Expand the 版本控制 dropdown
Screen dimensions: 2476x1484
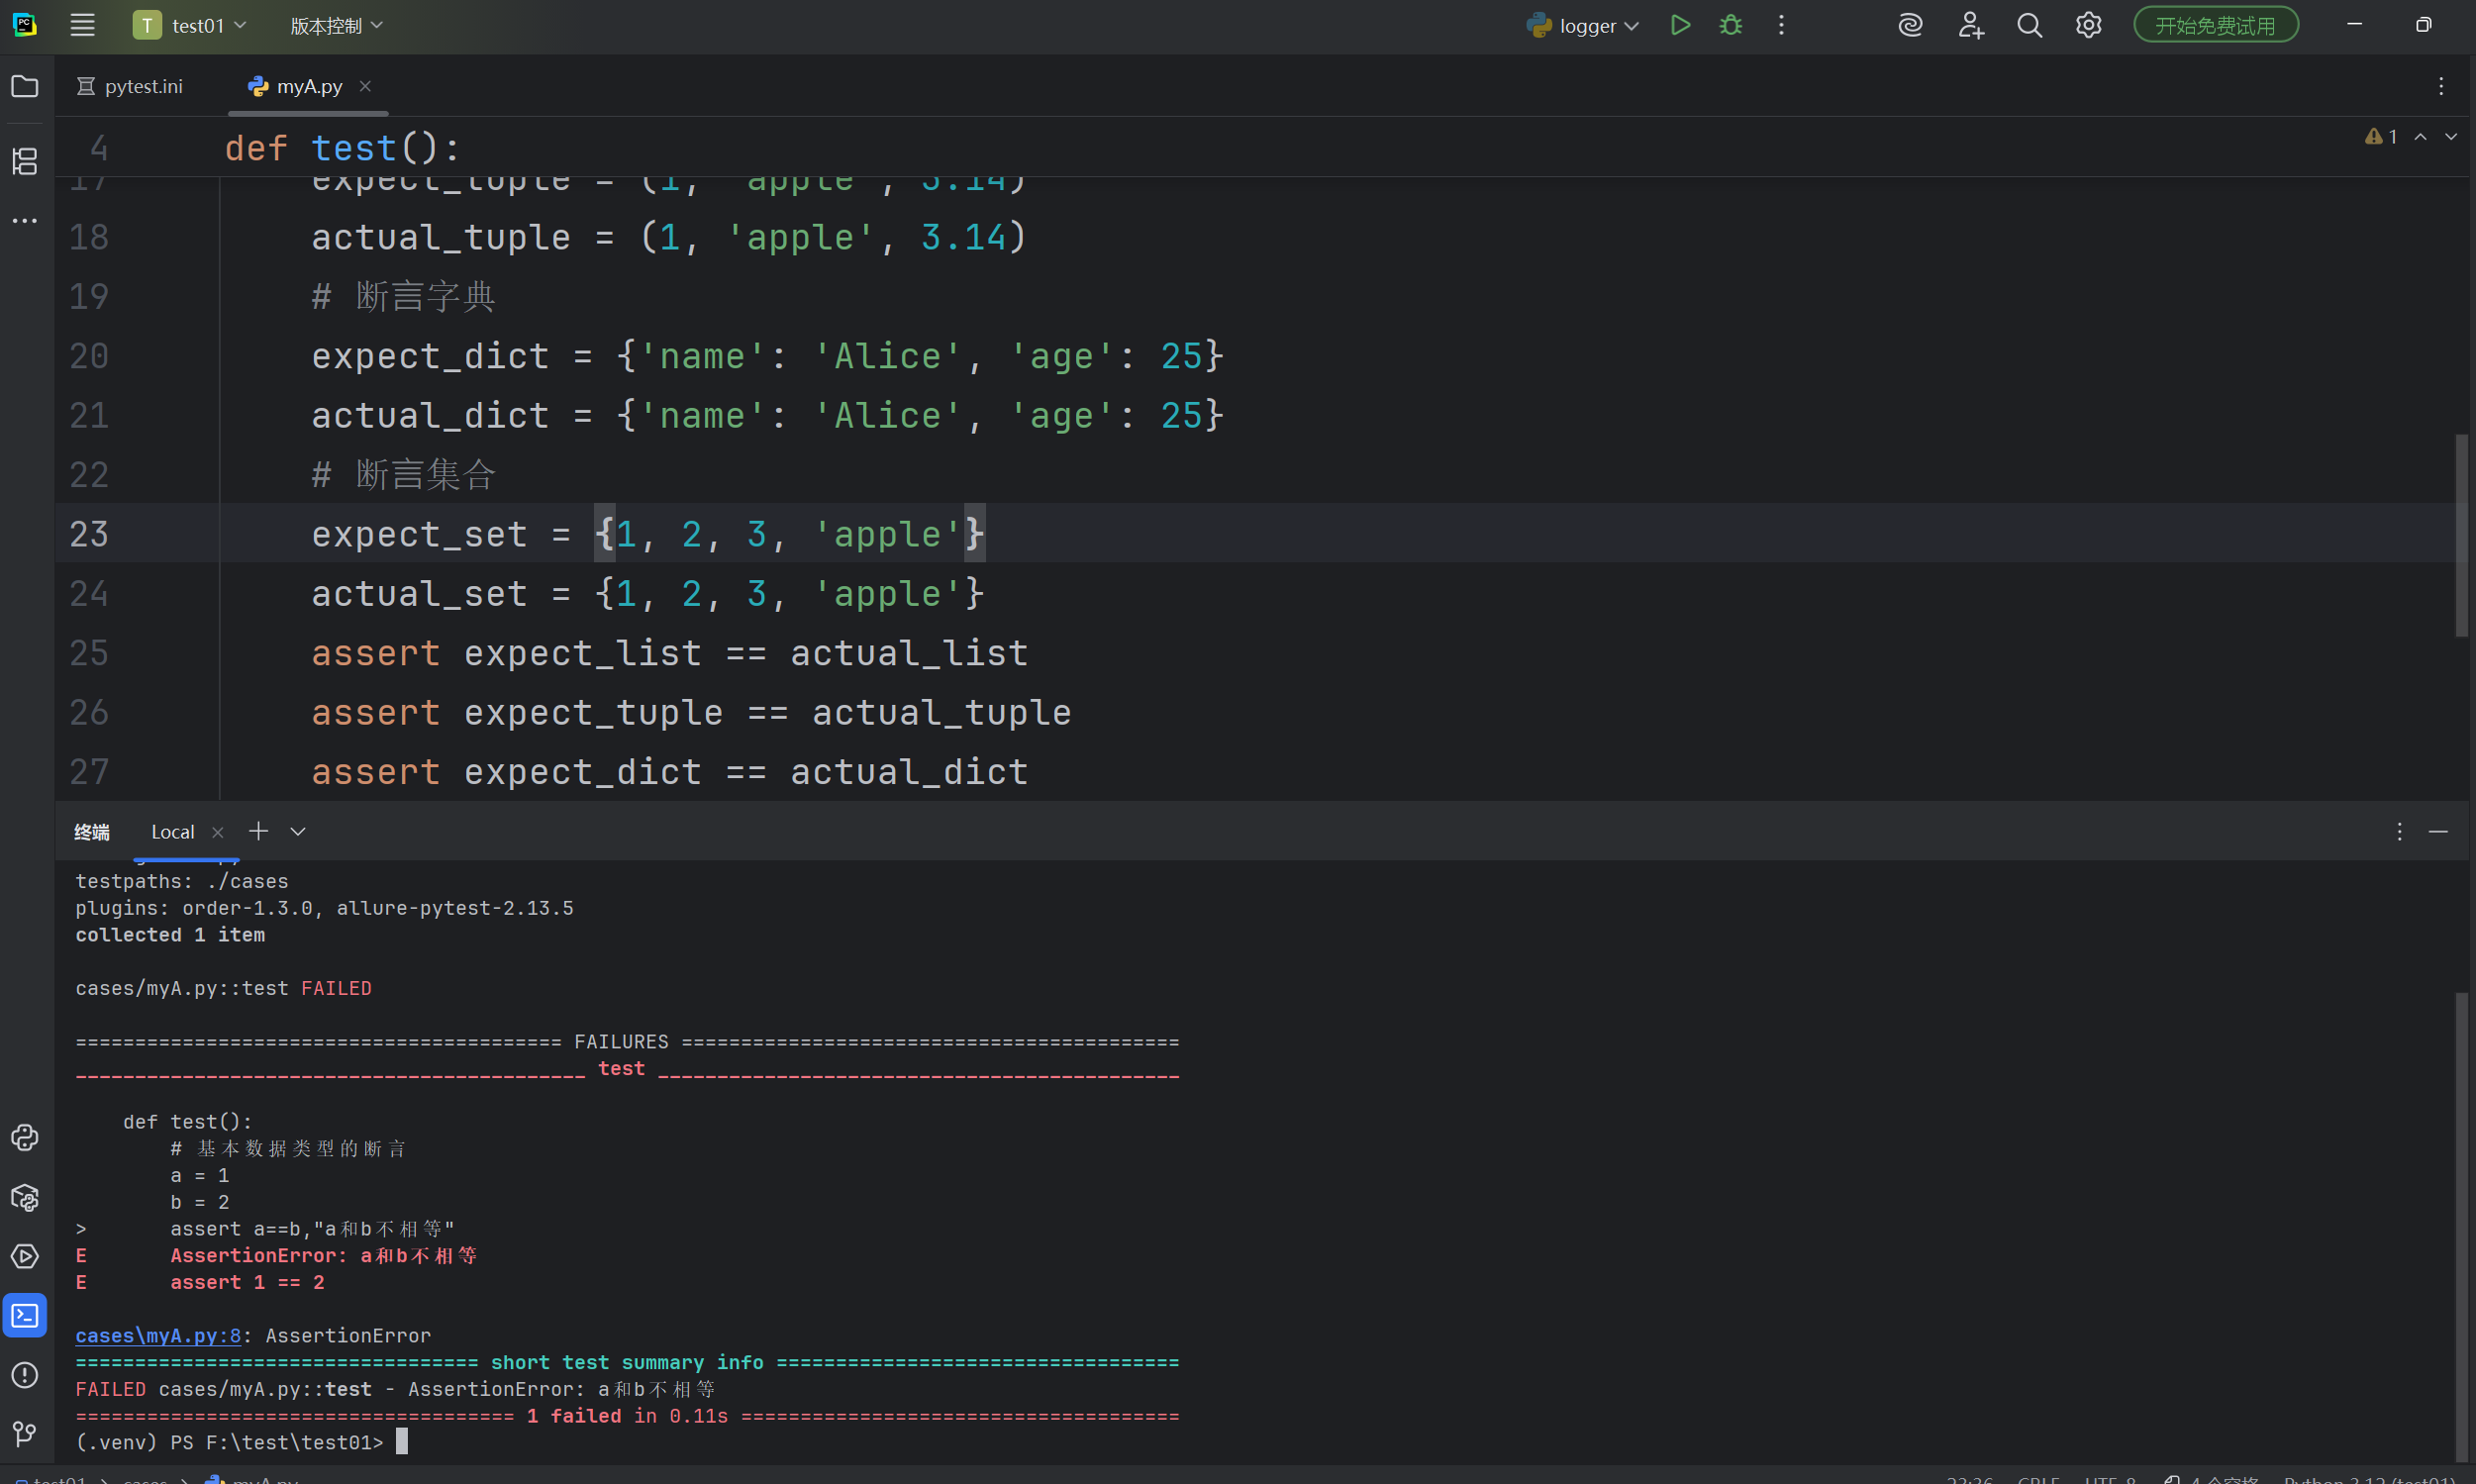336,26
